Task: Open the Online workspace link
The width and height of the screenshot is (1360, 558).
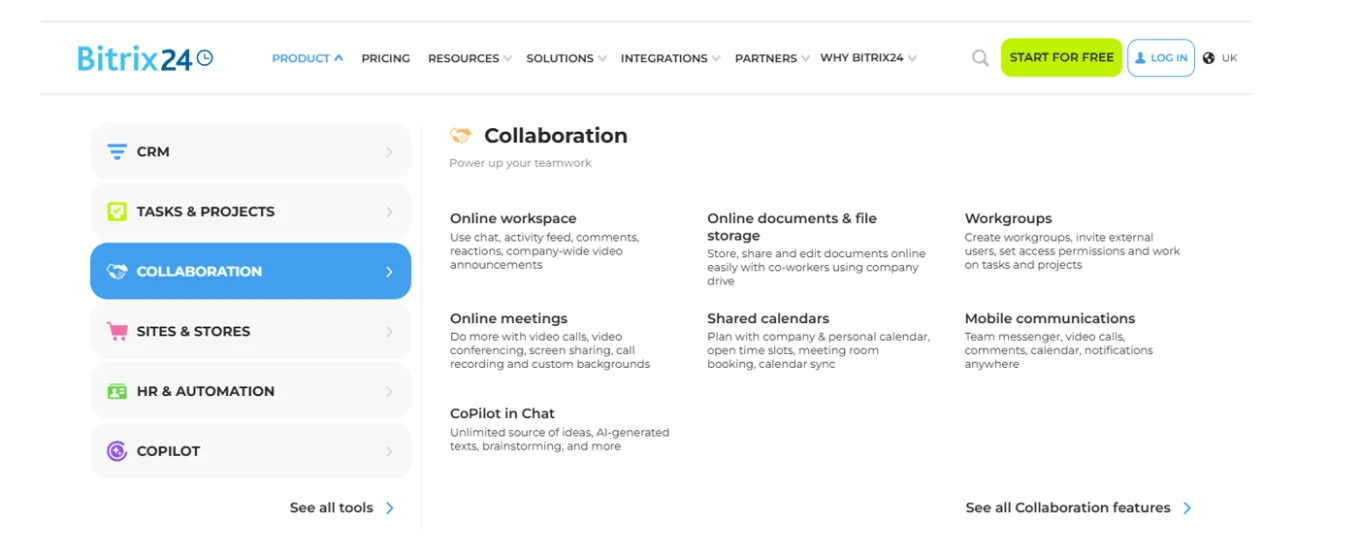Action: click(513, 218)
